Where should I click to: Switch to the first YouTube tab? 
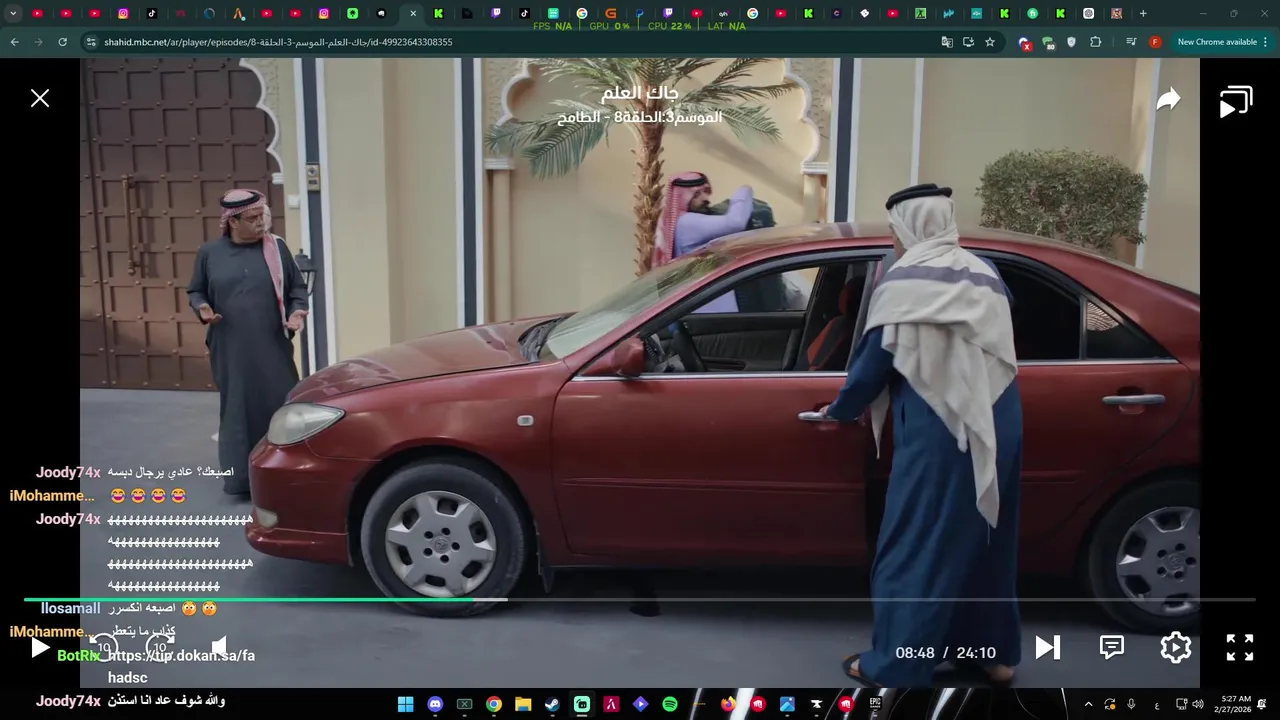point(37,13)
